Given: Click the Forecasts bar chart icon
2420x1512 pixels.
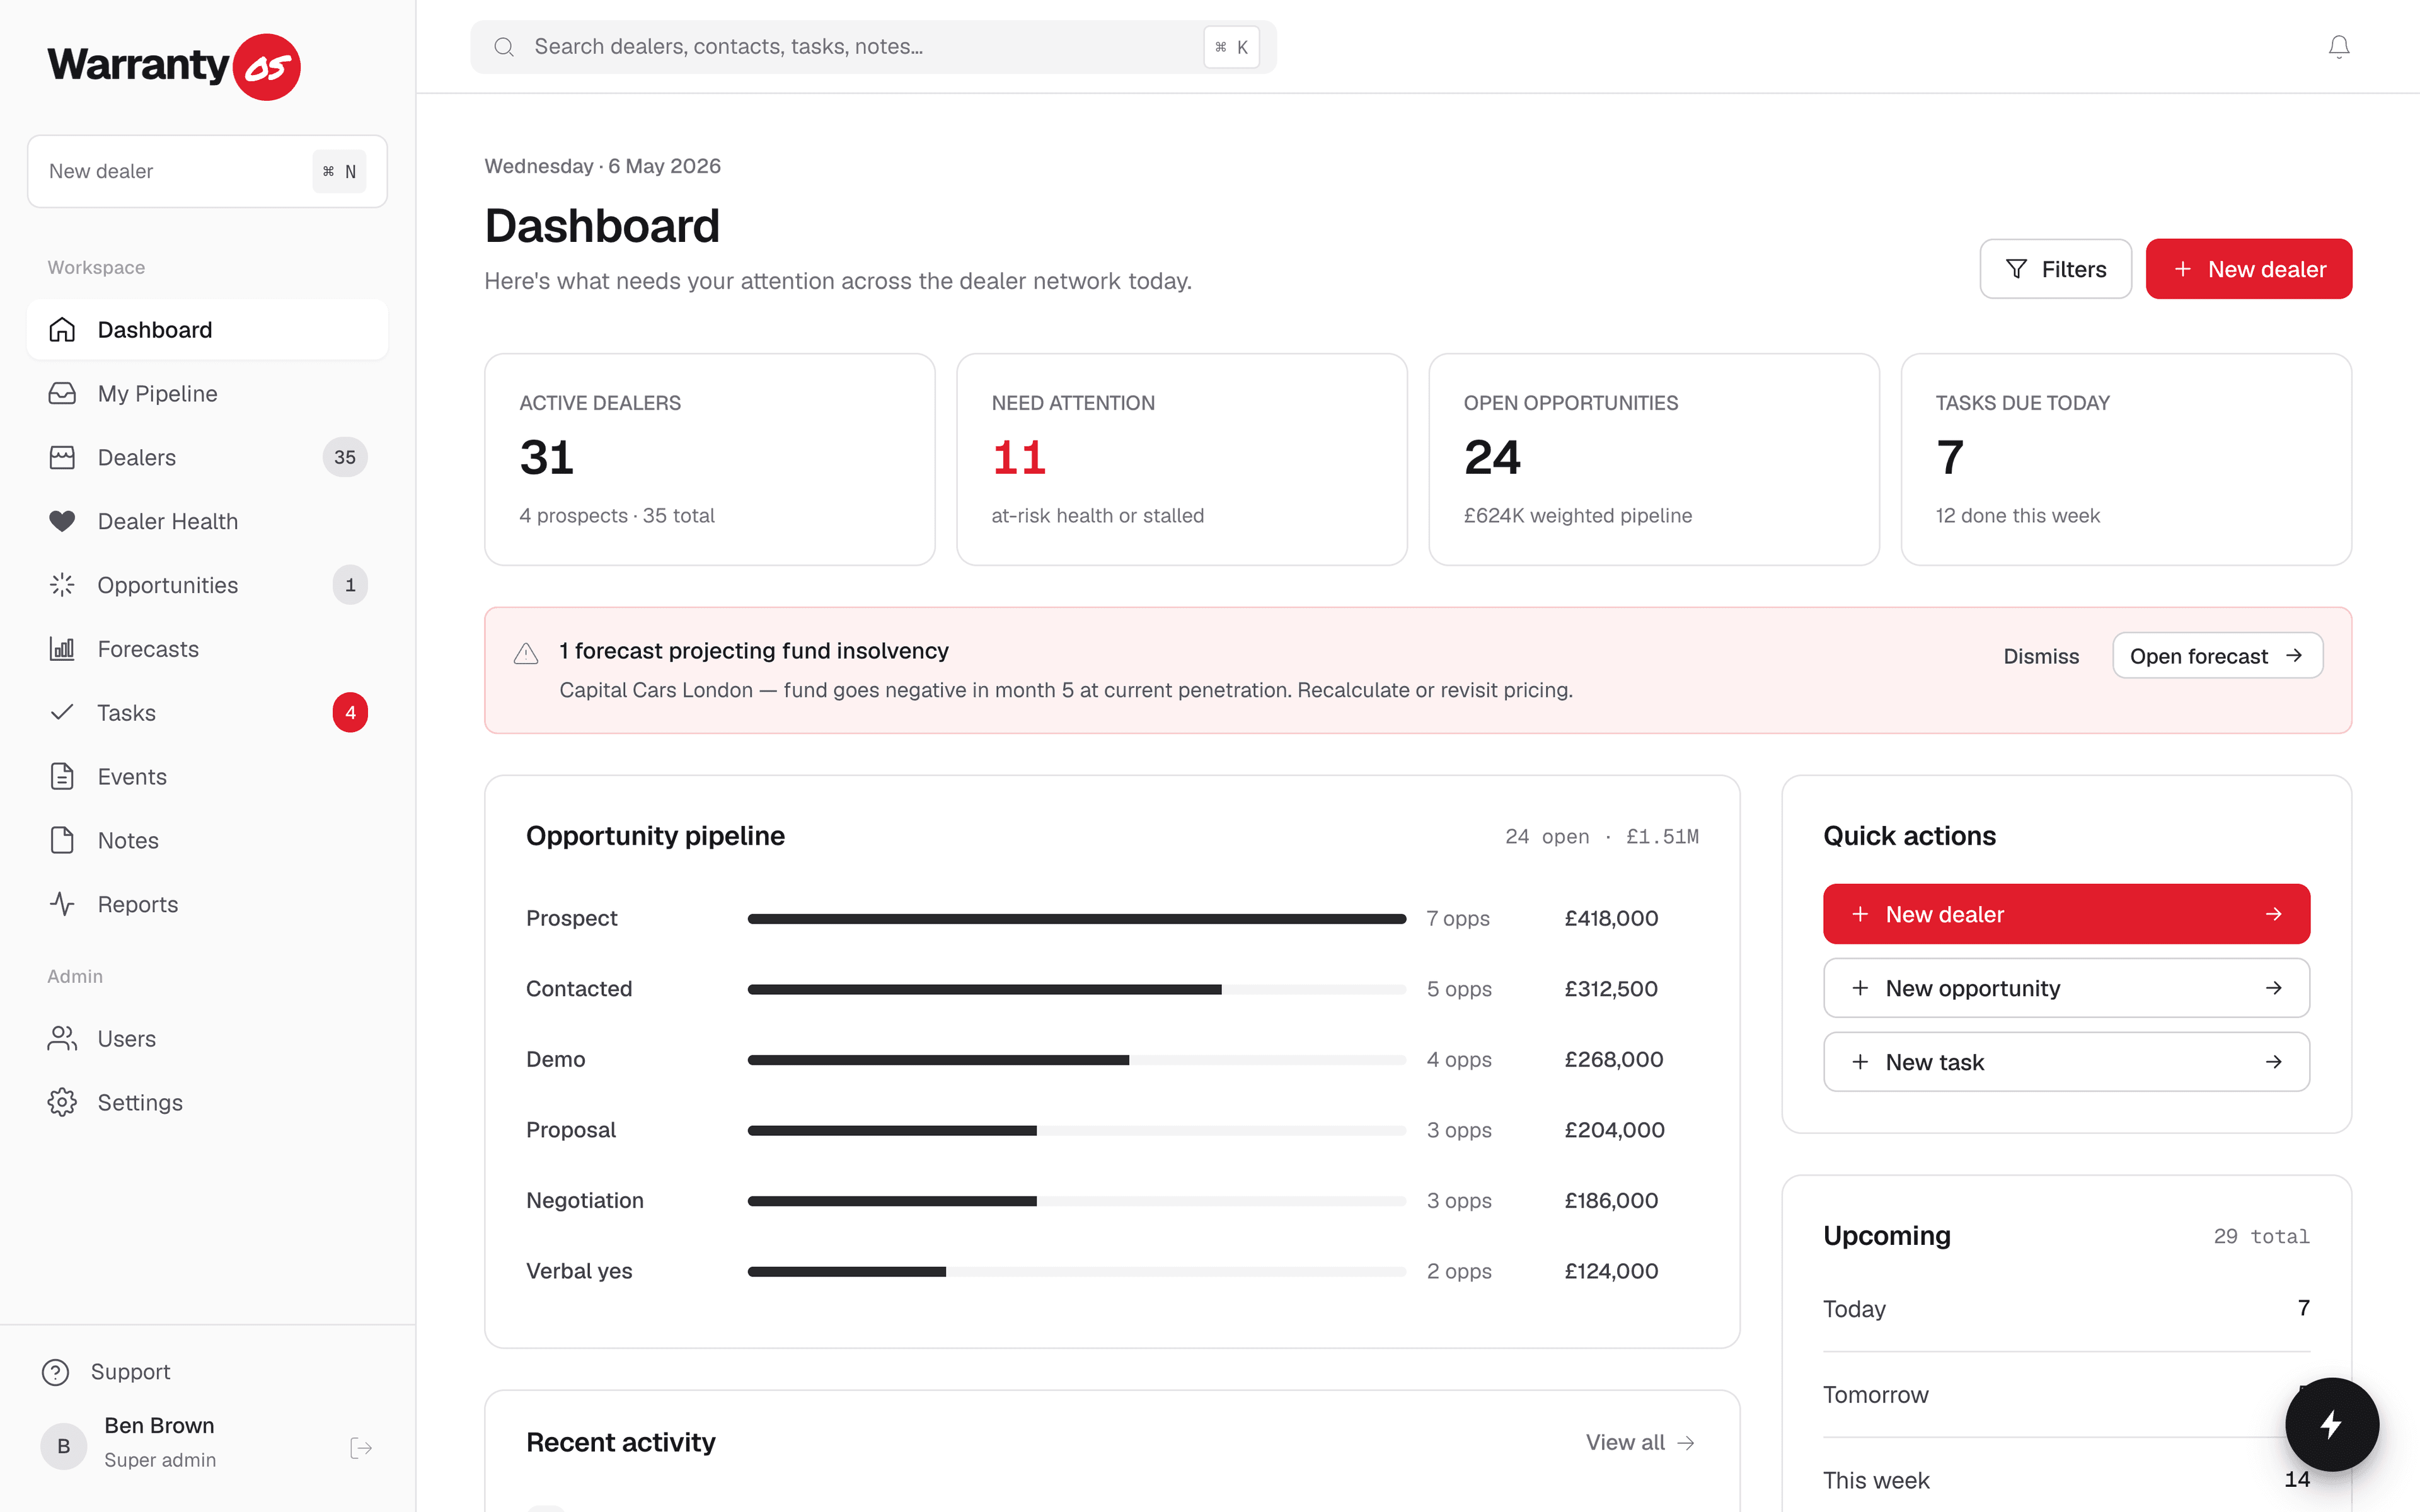Looking at the screenshot, I should [62, 649].
